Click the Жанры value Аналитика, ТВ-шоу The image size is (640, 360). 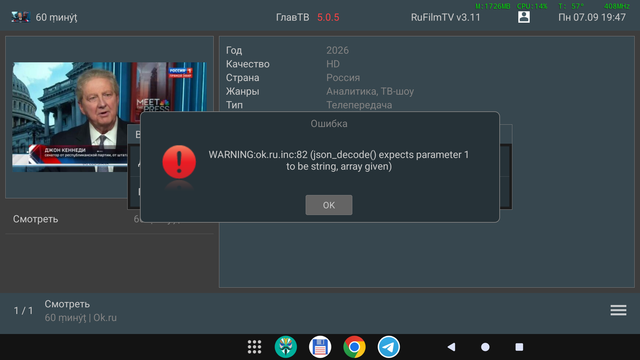click(x=370, y=91)
